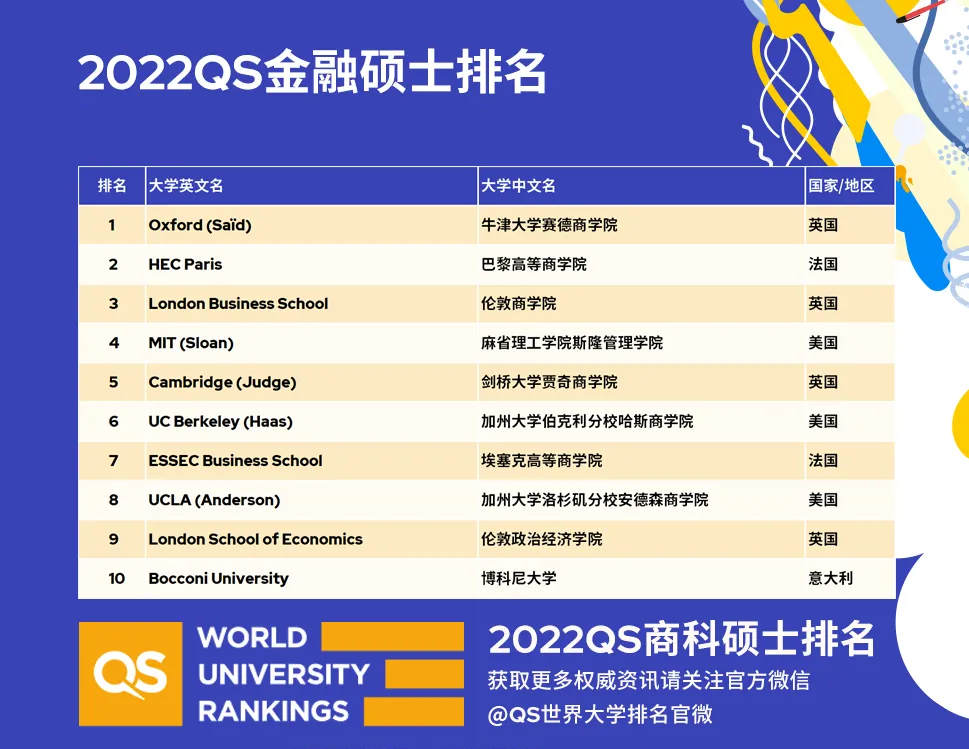The width and height of the screenshot is (969, 749).
Task: Click the 剑桥大学贾奇商学院 cell
Action: tap(641, 382)
